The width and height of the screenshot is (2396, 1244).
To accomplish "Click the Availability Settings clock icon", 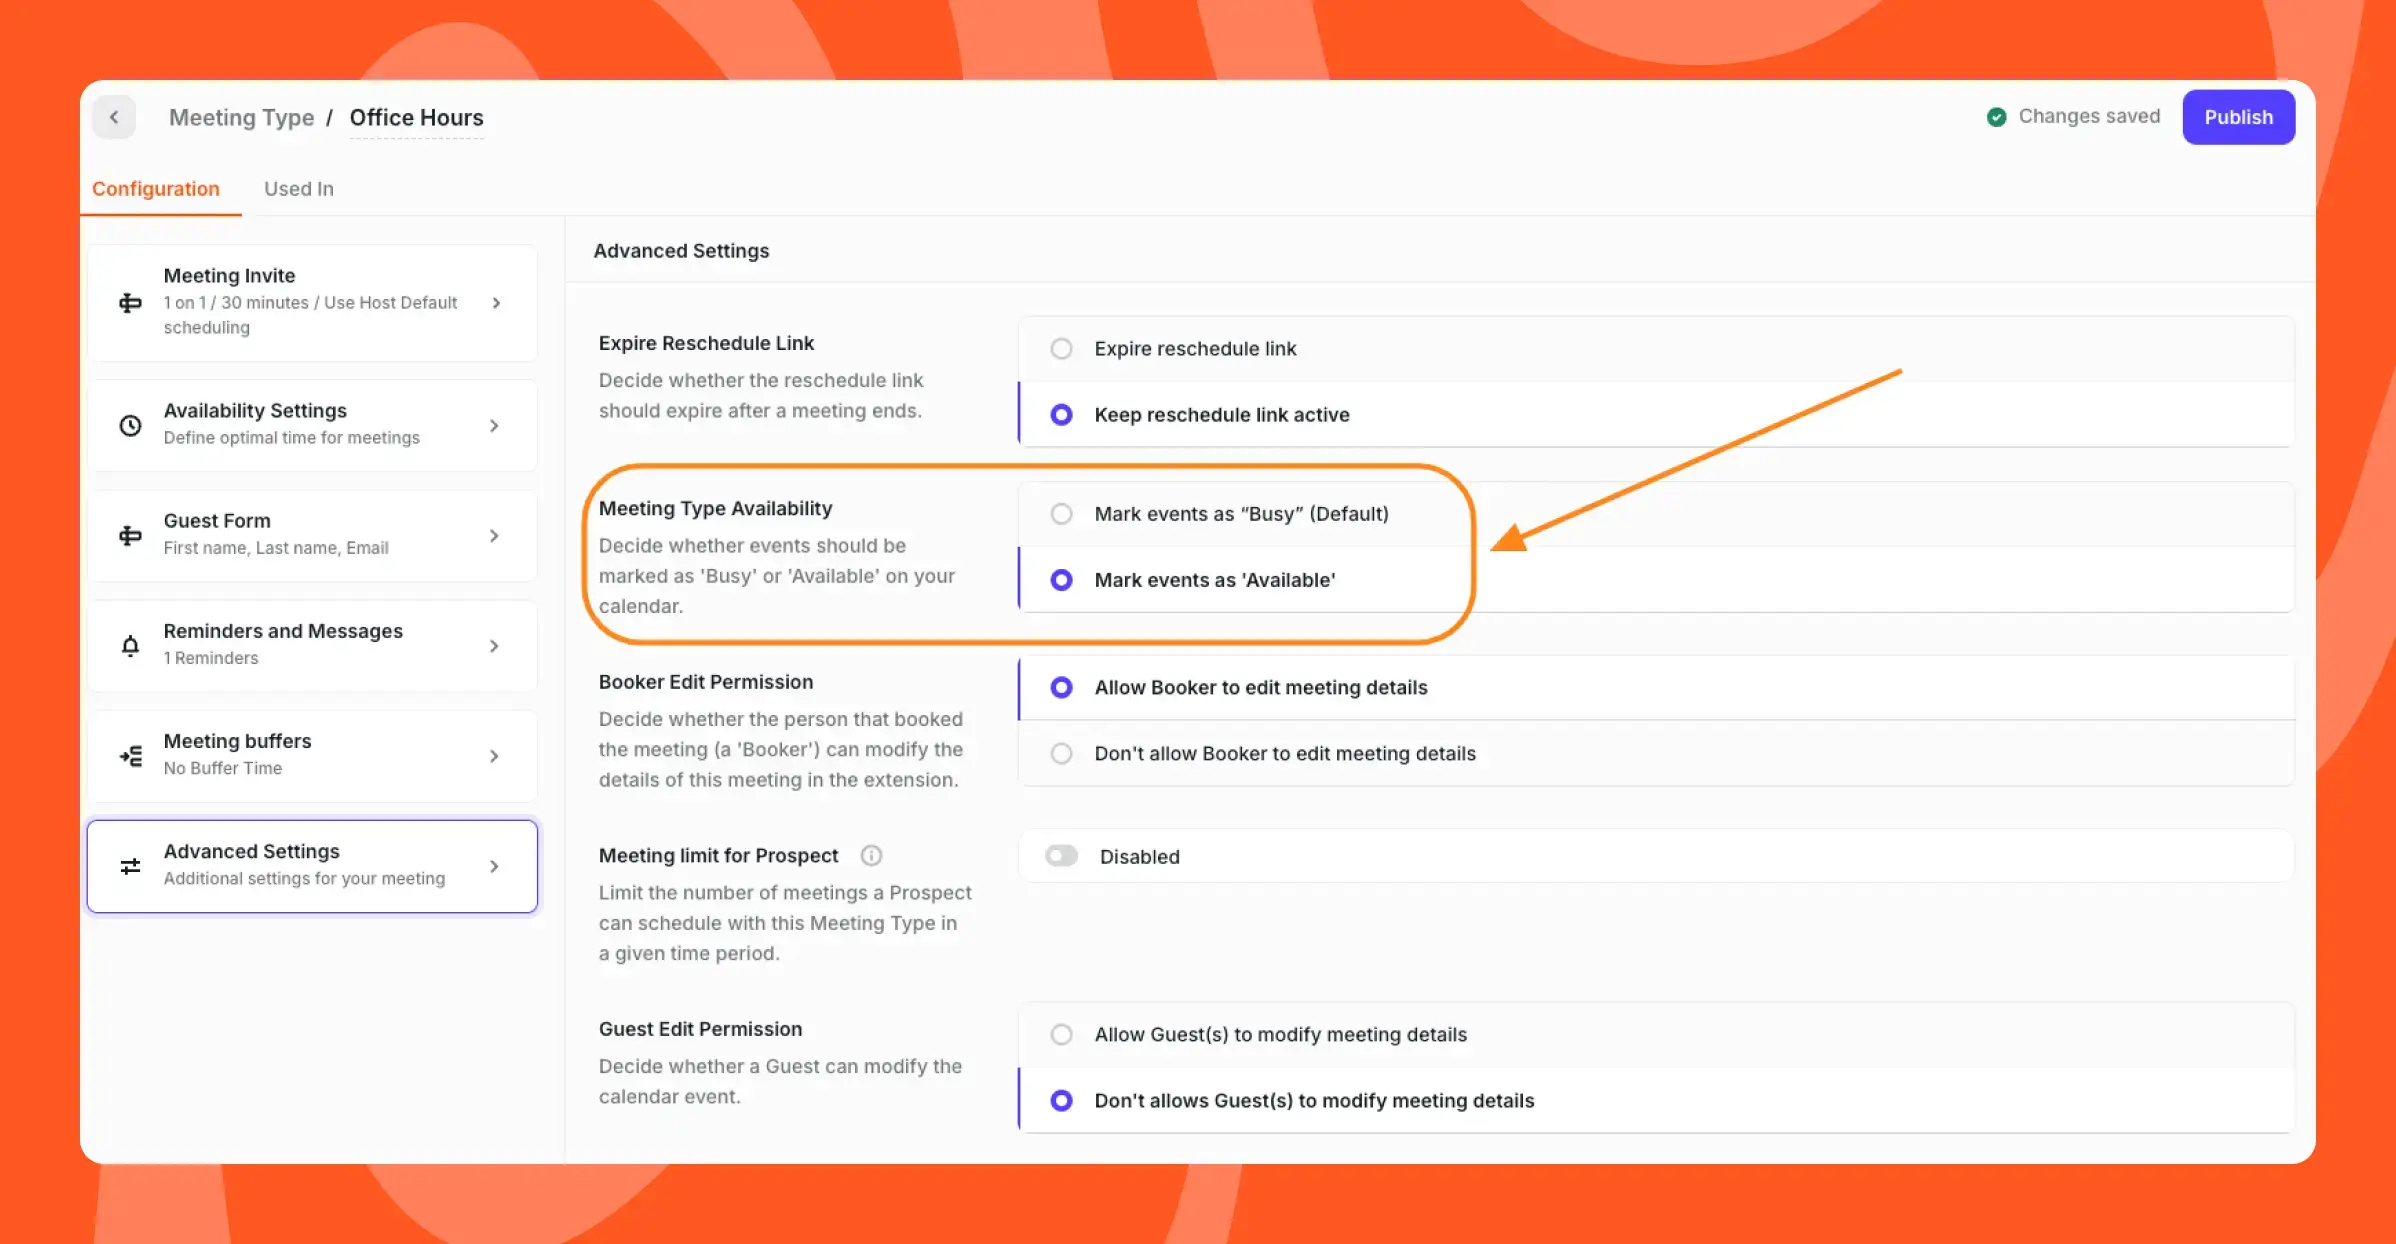I will click(130, 425).
